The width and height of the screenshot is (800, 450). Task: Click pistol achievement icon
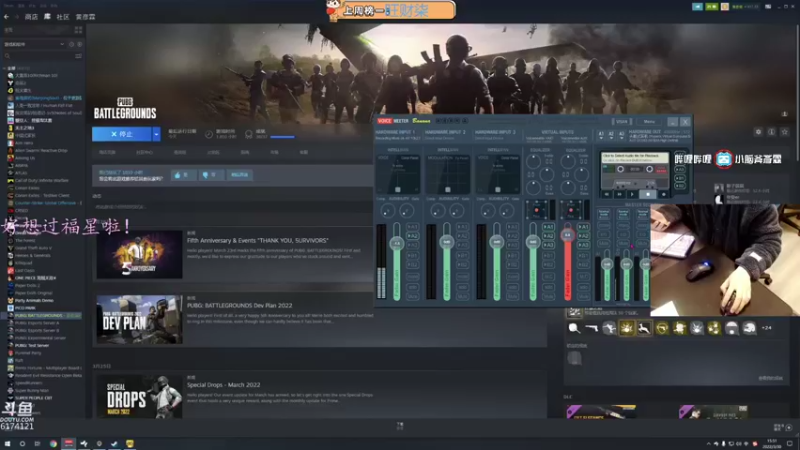[x=592, y=328]
